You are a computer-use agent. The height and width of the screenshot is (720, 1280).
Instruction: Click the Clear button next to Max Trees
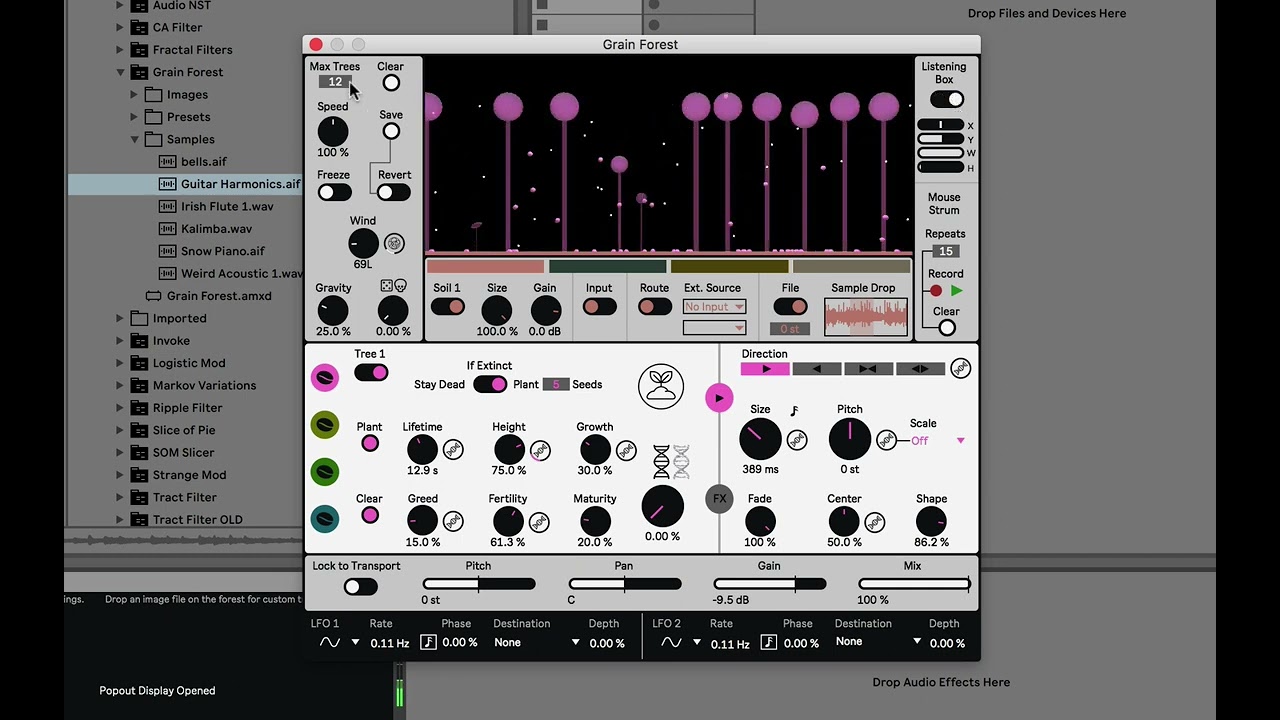point(391,83)
